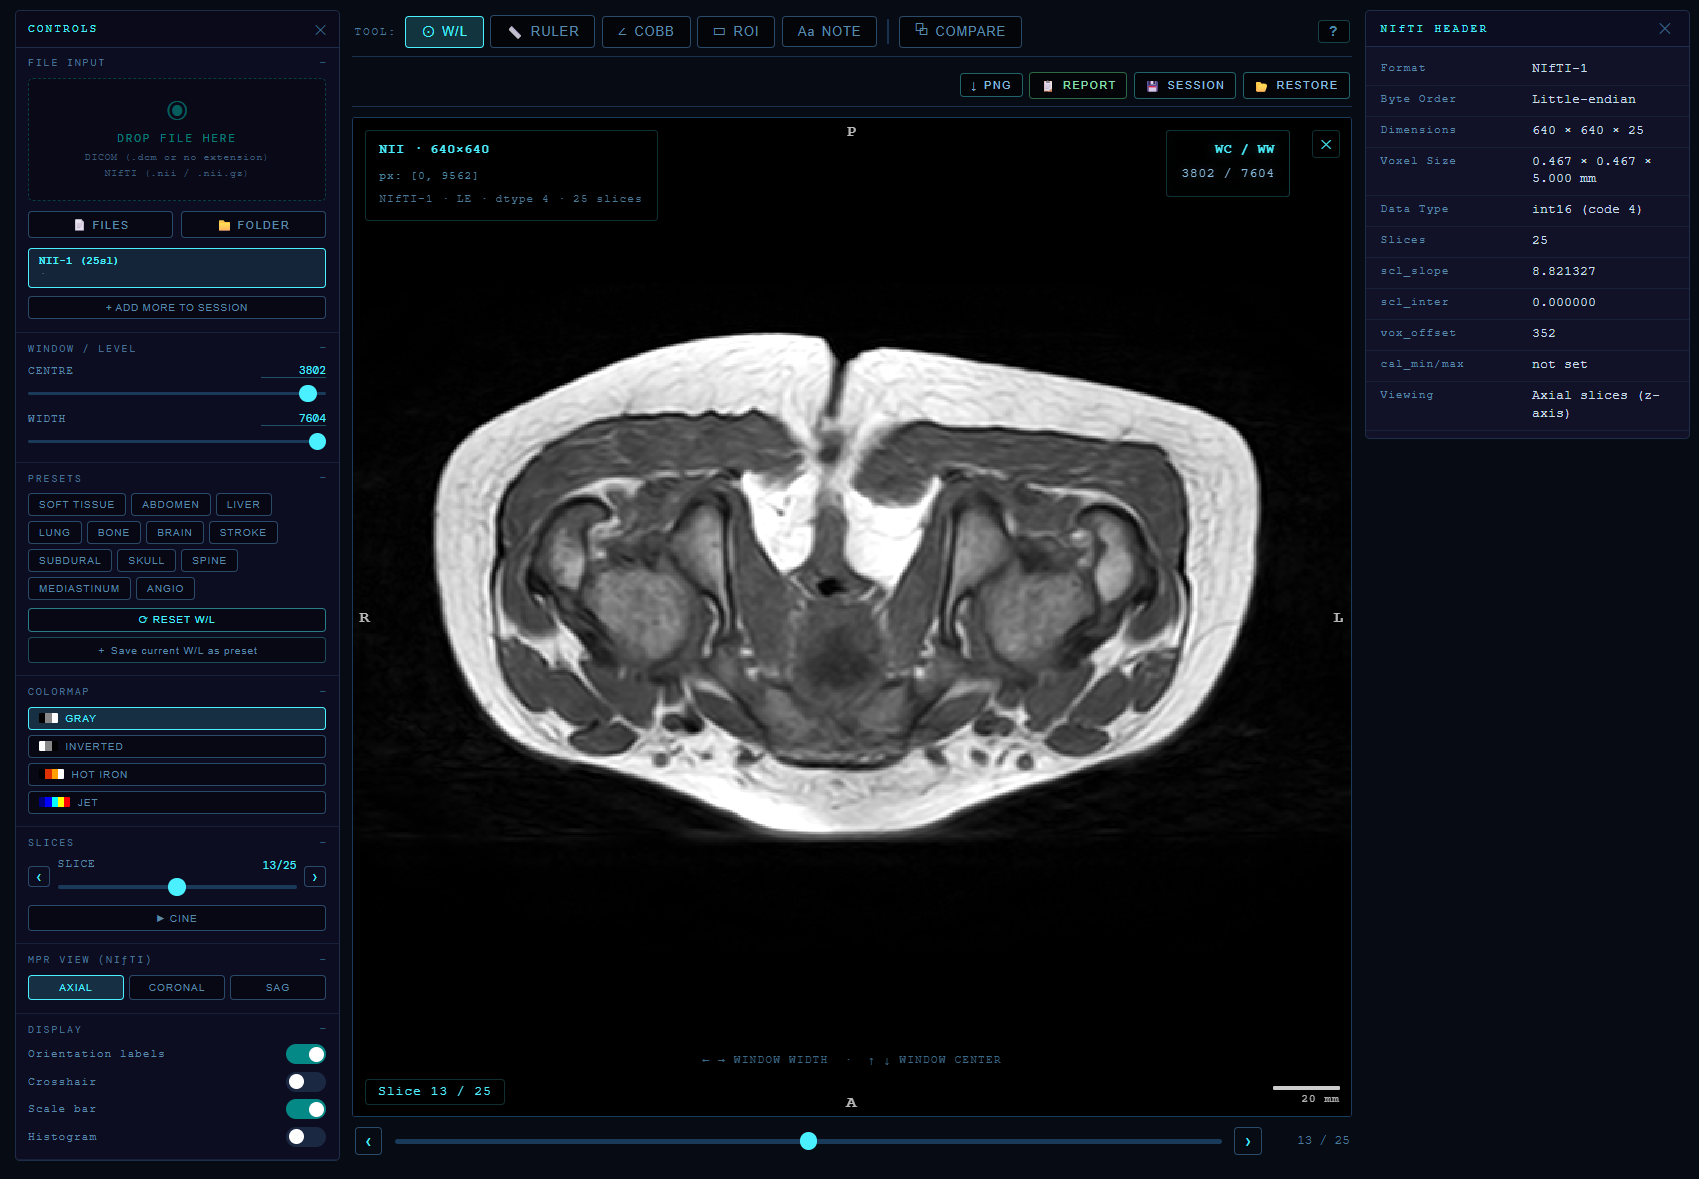Select the Cobb angle tool
Screen dimensions: 1699x1179
tap(646, 32)
